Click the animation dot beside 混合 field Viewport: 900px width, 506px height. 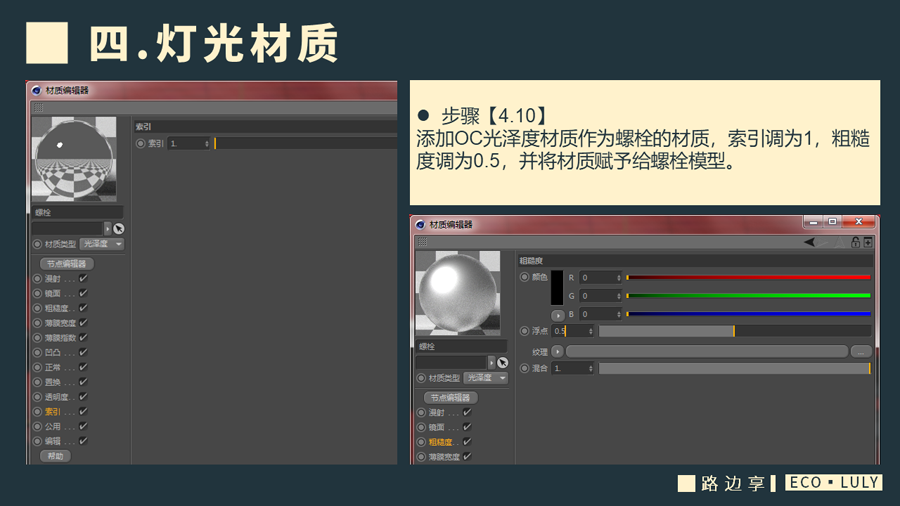click(x=525, y=368)
